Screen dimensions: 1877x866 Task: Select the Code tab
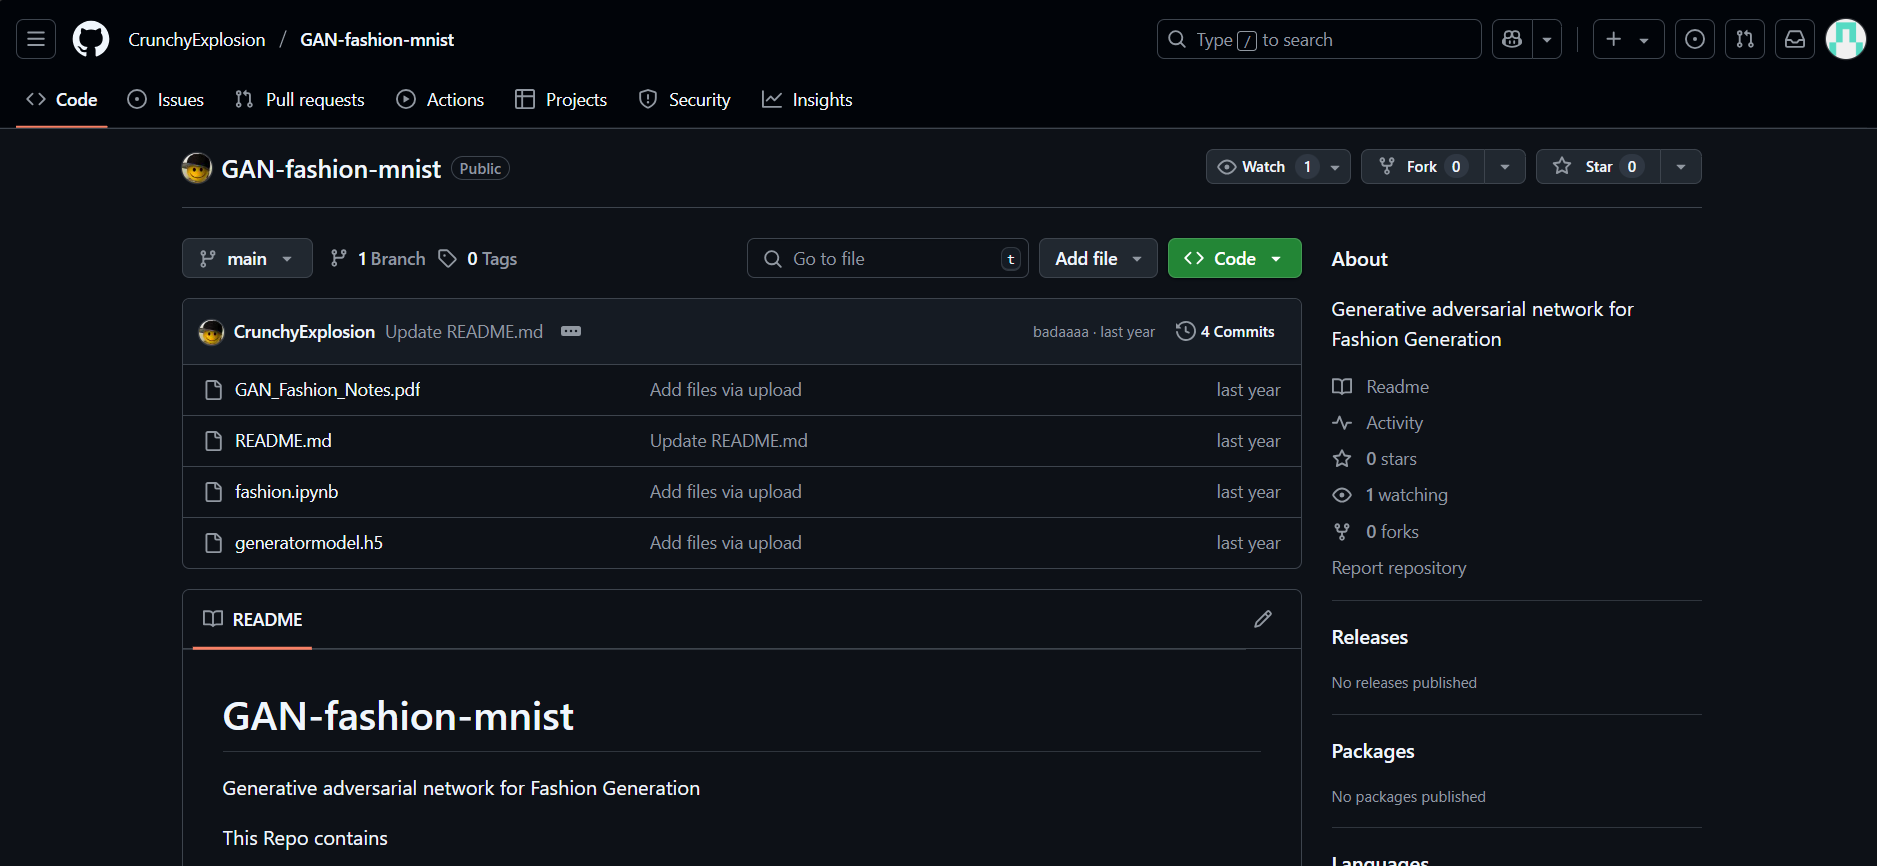62,100
